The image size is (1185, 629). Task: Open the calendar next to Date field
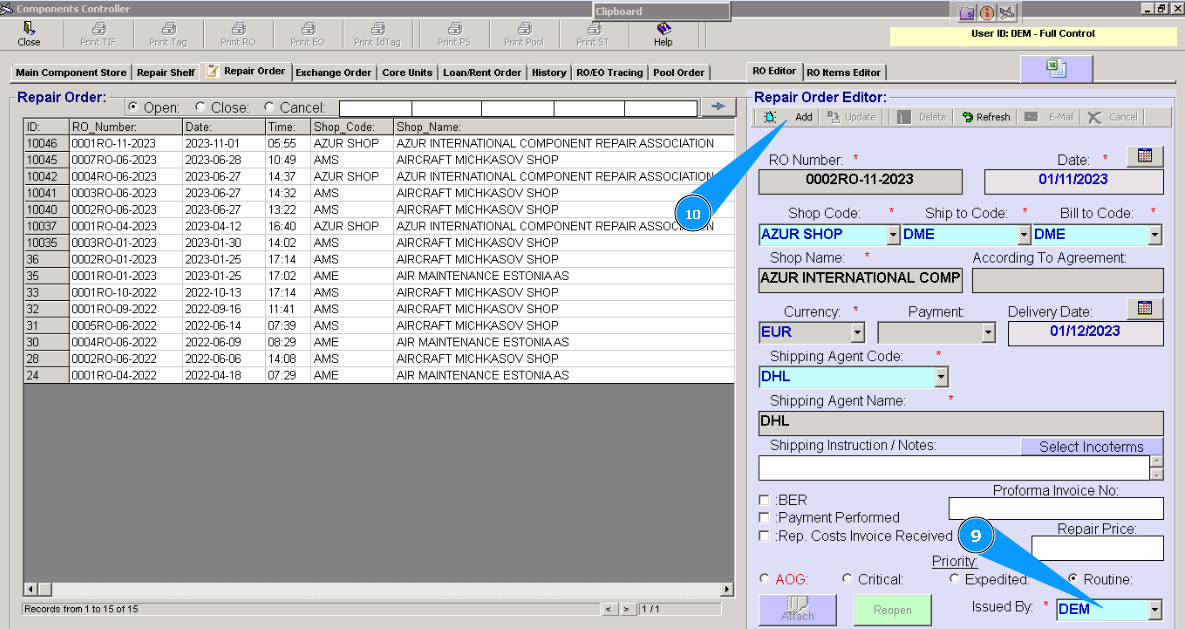click(x=1145, y=156)
